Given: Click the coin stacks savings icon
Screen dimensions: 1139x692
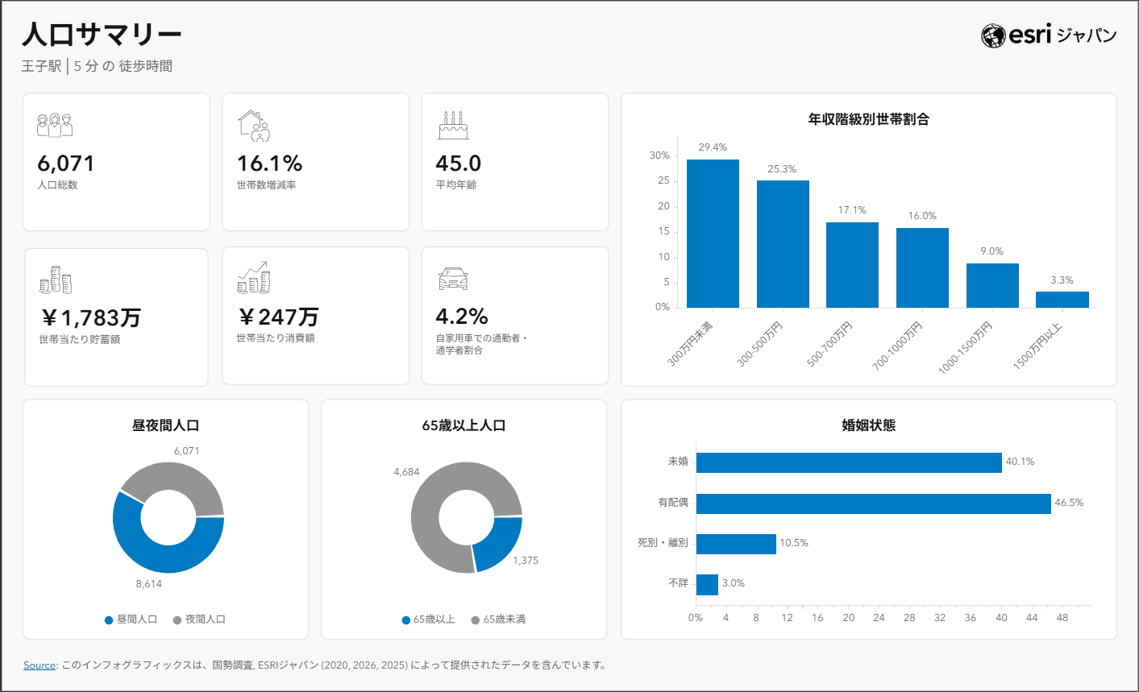Looking at the screenshot, I should click(55, 280).
